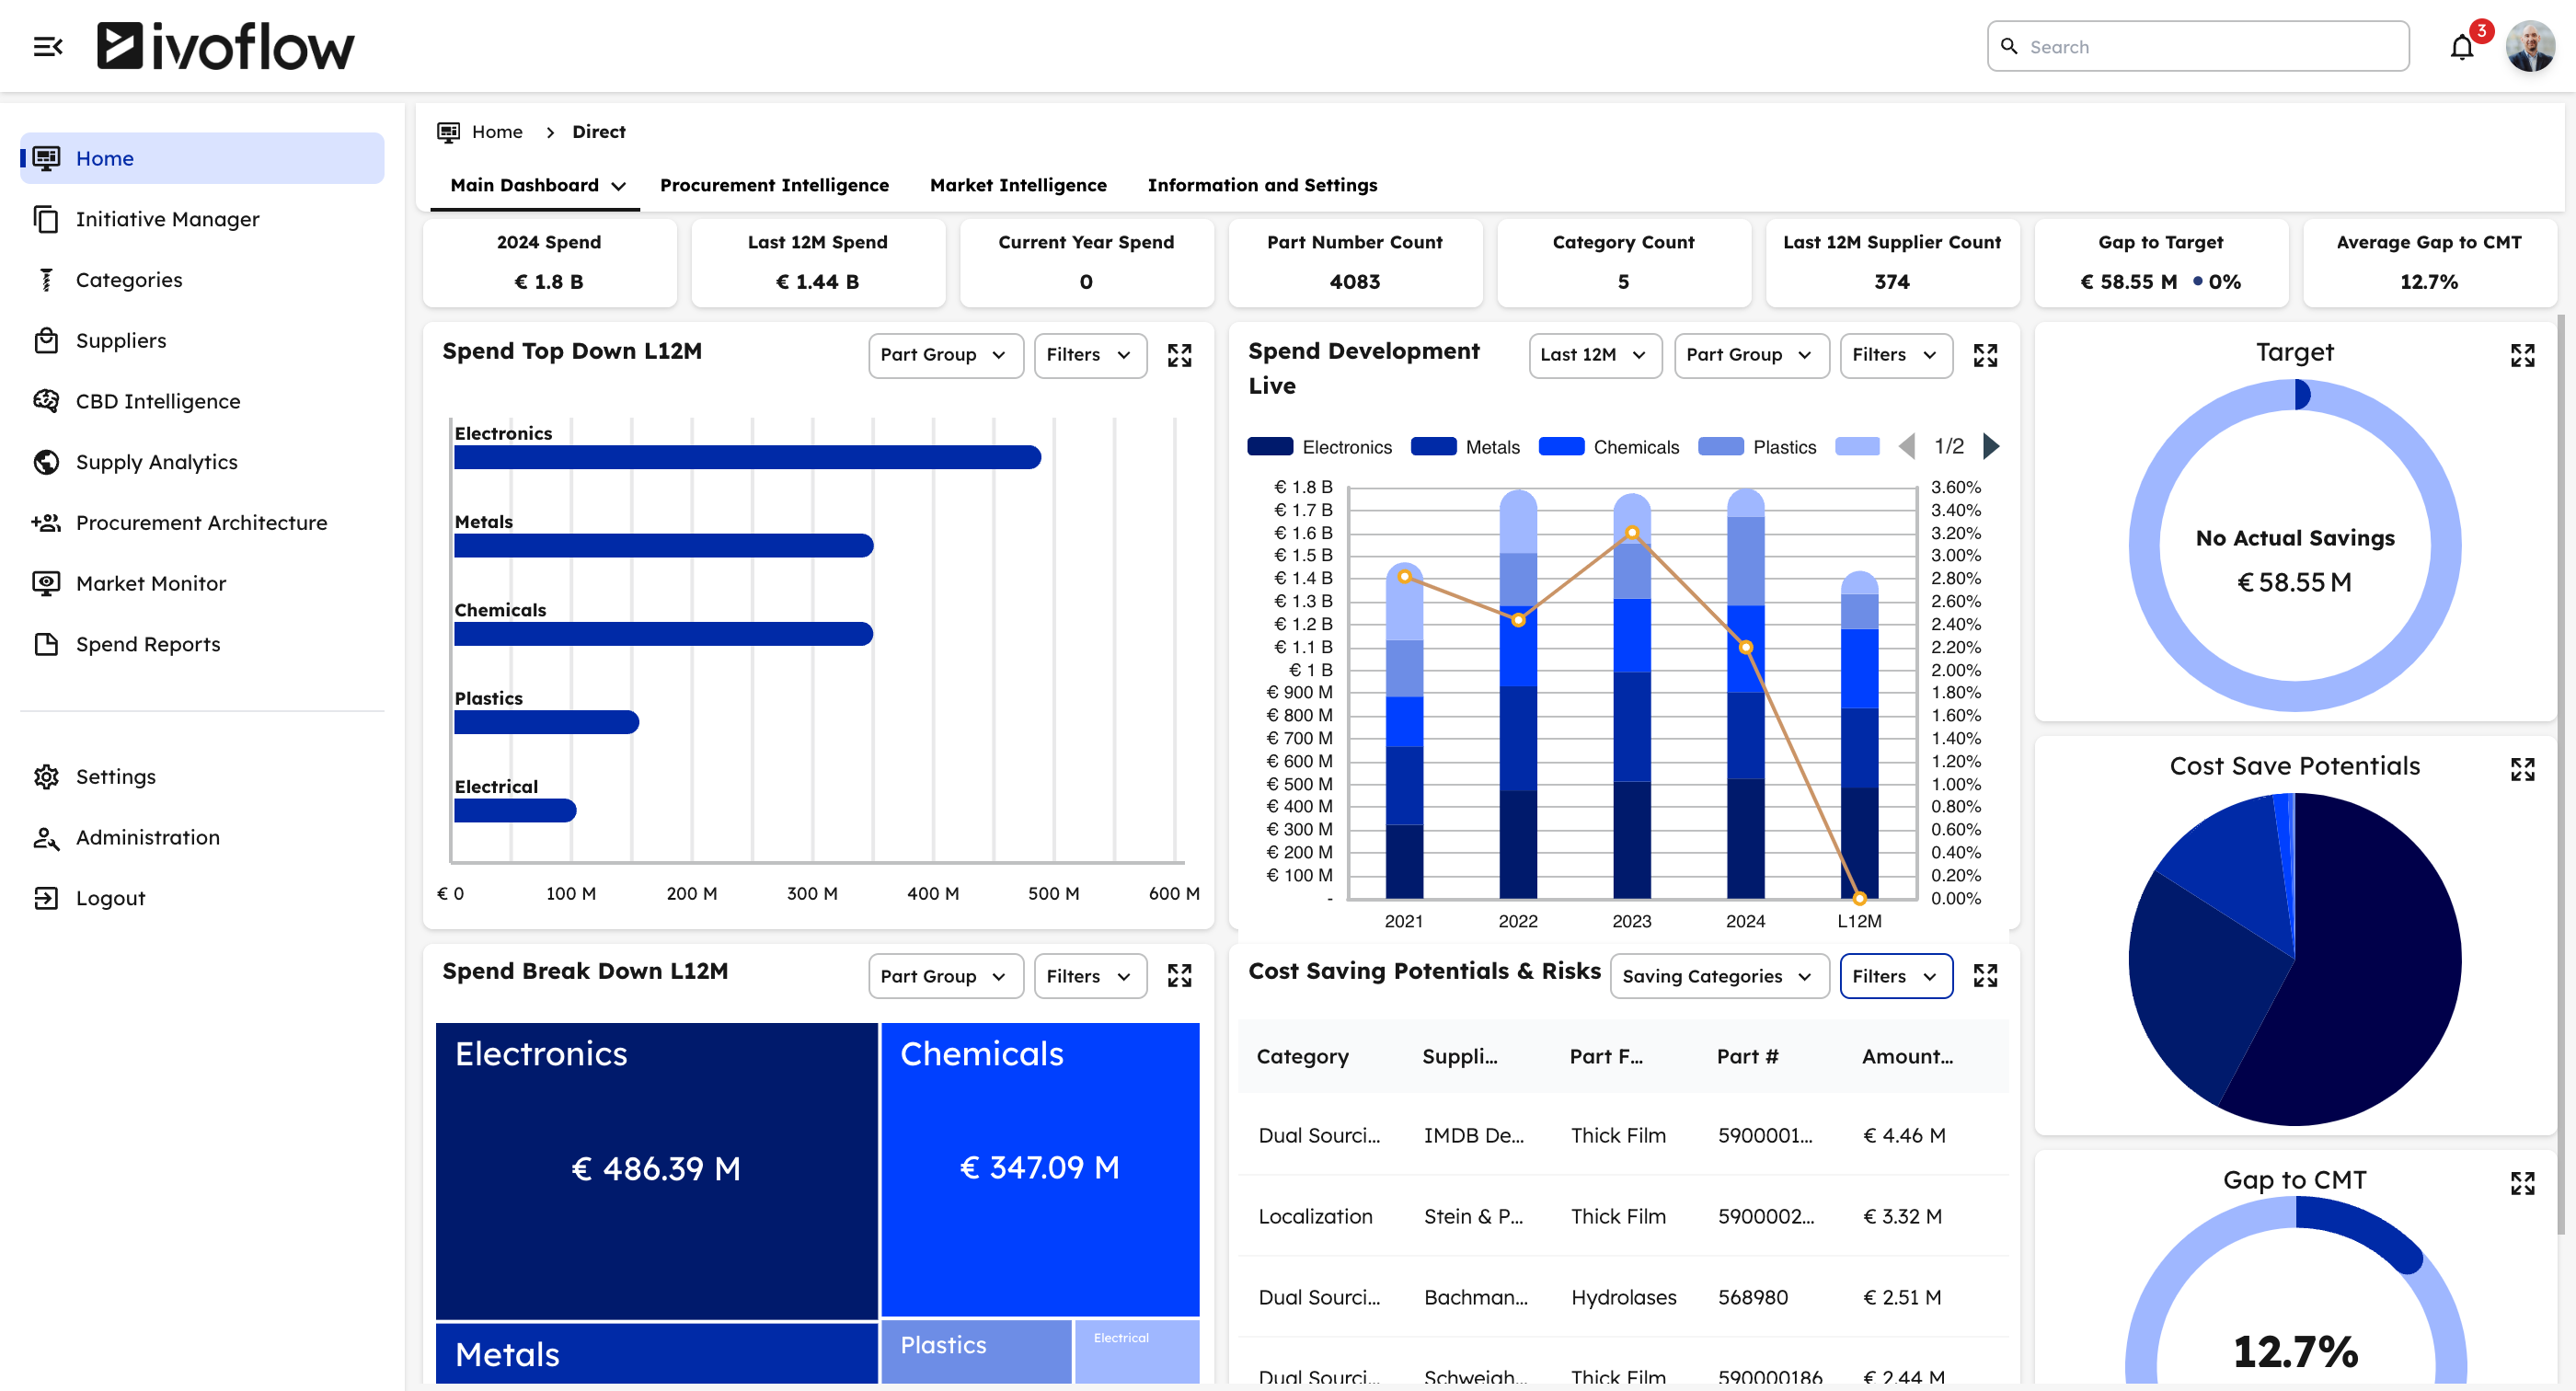2576x1391 pixels.
Task: Open Categories icon in sidebar
Action: pyautogui.click(x=46, y=280)
